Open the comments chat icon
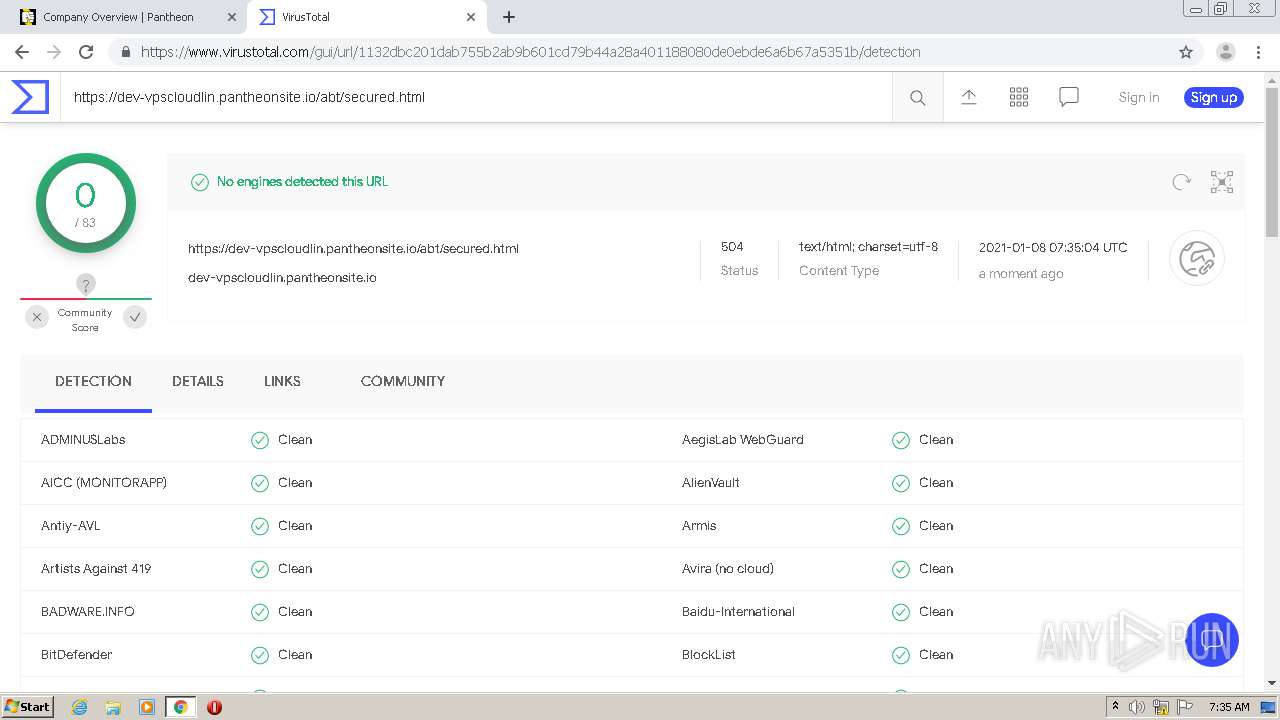 [1069, 97]
